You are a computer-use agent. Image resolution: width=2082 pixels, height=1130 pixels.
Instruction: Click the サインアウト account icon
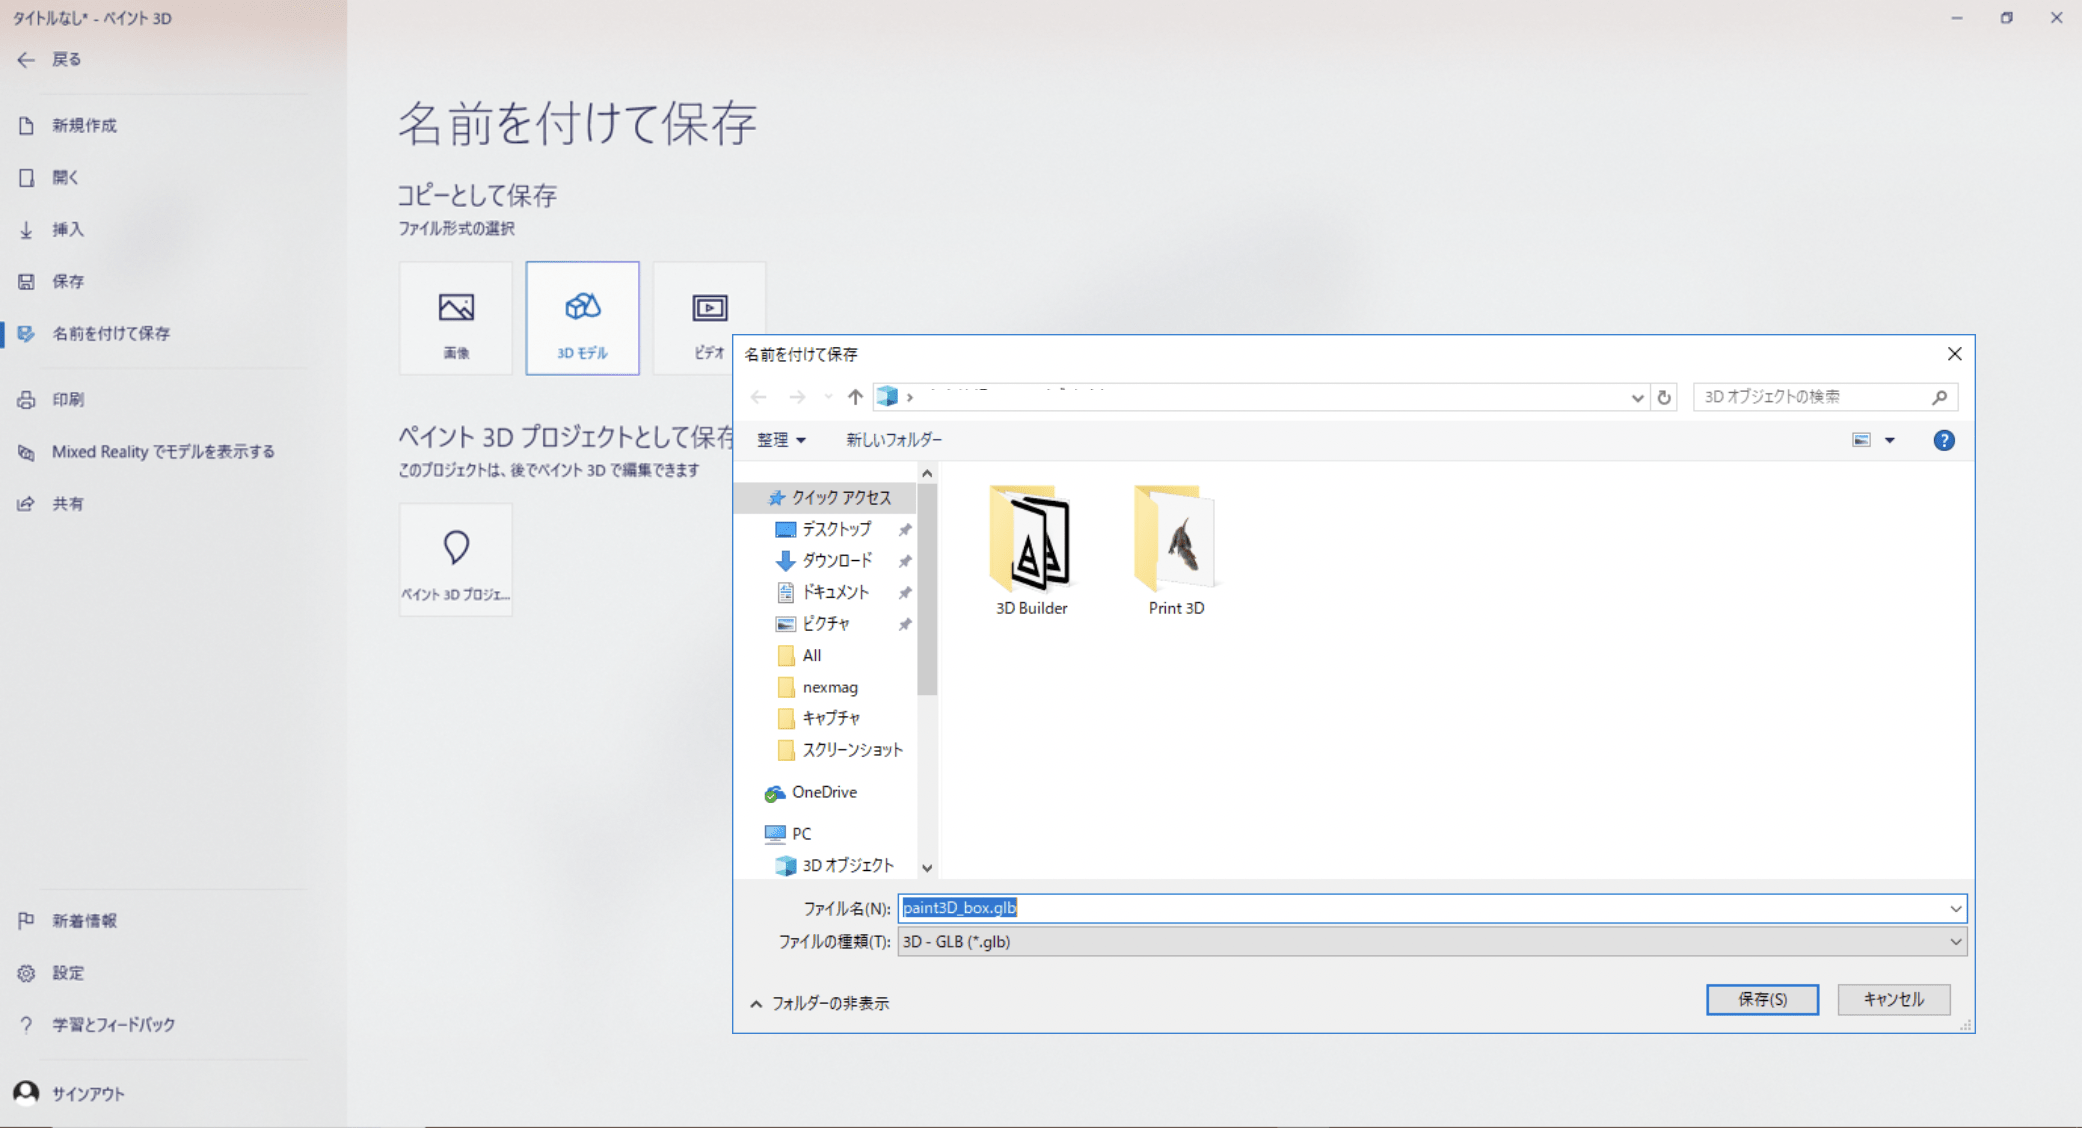coord(26,1093)
